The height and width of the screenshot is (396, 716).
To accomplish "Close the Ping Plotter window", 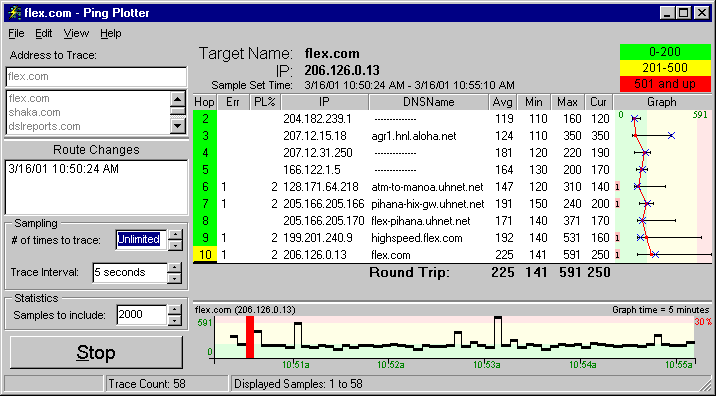I will 701,13.
